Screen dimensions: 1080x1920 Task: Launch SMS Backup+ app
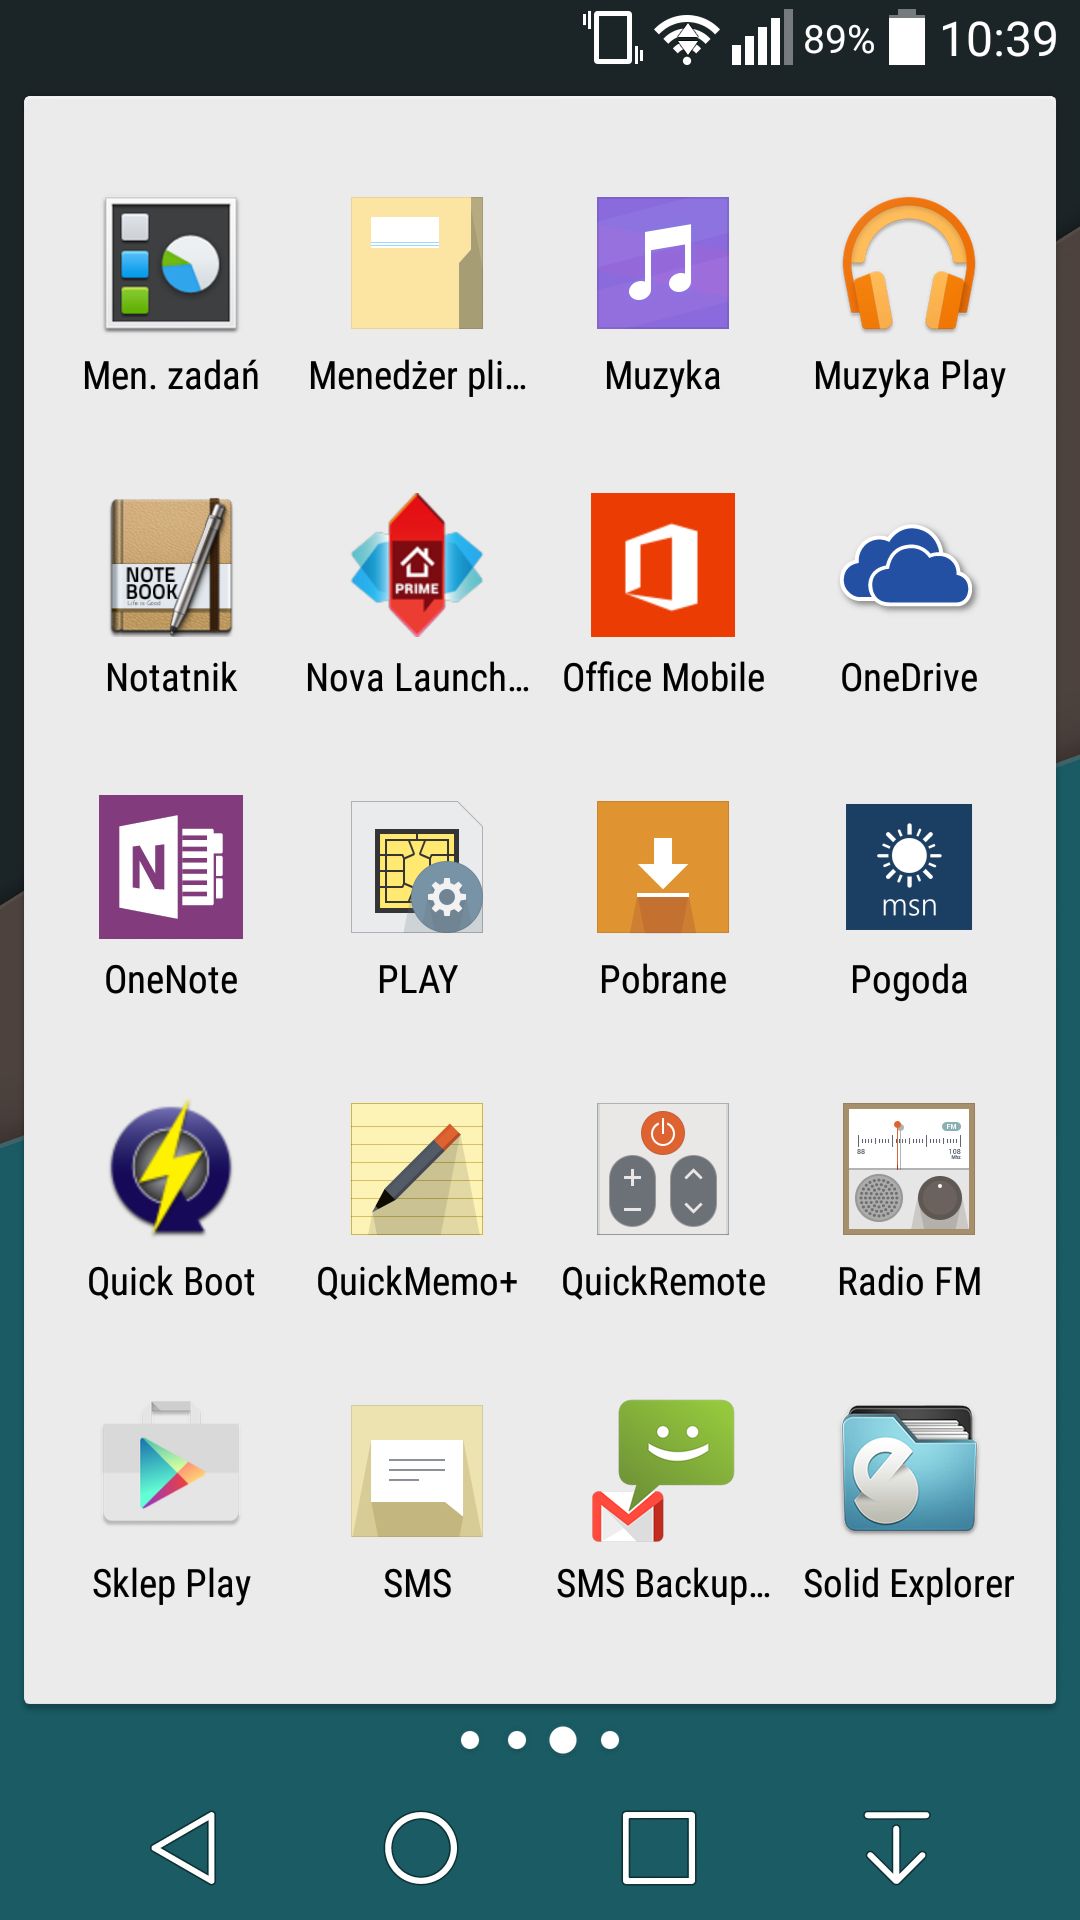click(x=663, y=1471)
